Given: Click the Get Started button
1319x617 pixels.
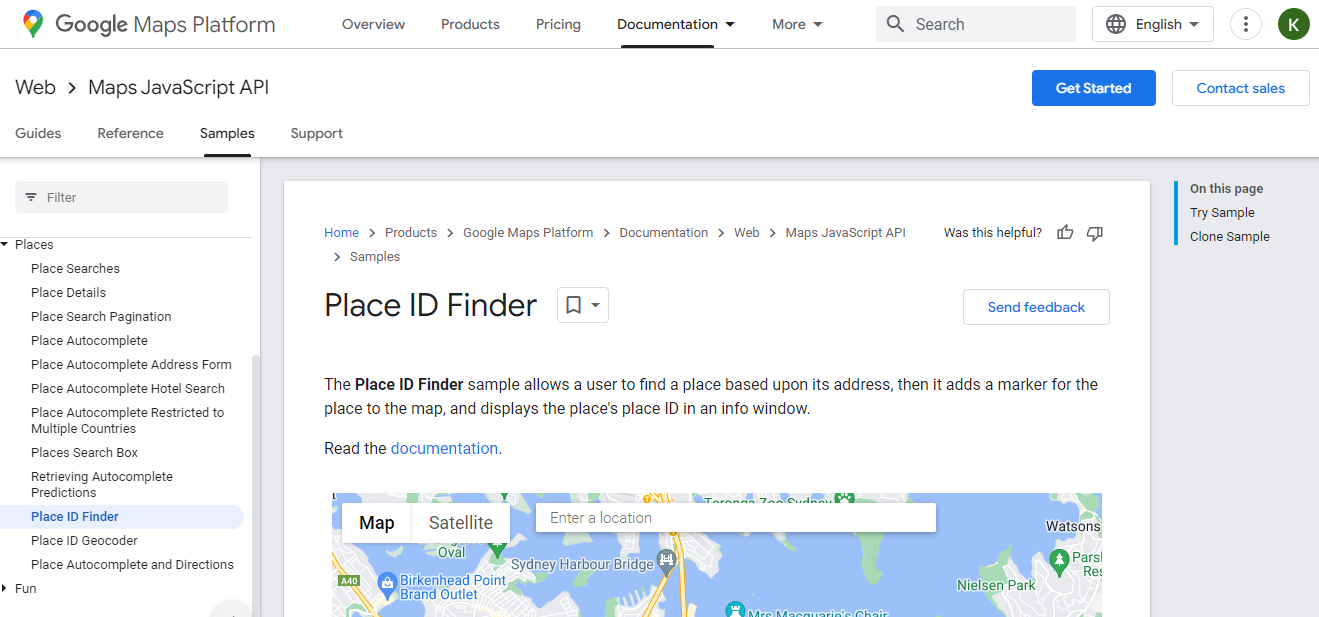Looking at the screenshot, I should point(1094,88).
